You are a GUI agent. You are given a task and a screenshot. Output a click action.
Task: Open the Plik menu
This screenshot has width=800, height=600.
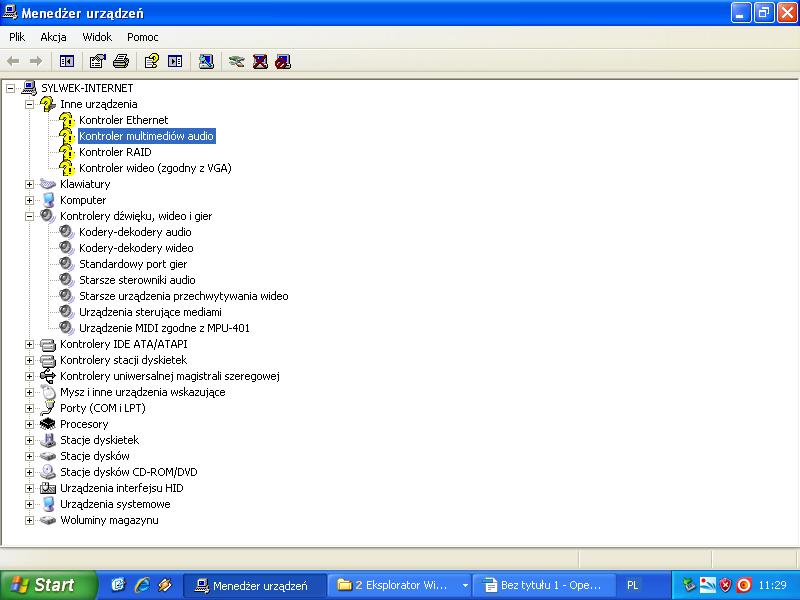[x=17, y=37]
